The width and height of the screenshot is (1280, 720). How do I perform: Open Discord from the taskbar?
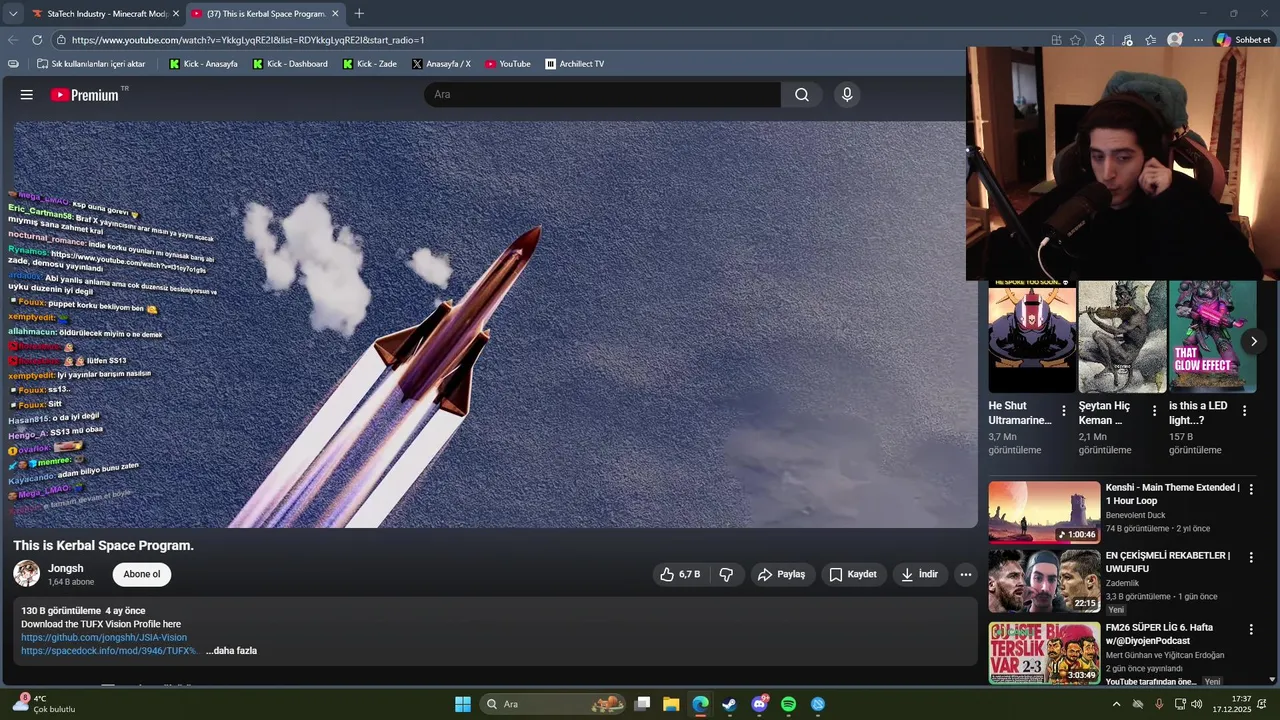pos(759,704)
